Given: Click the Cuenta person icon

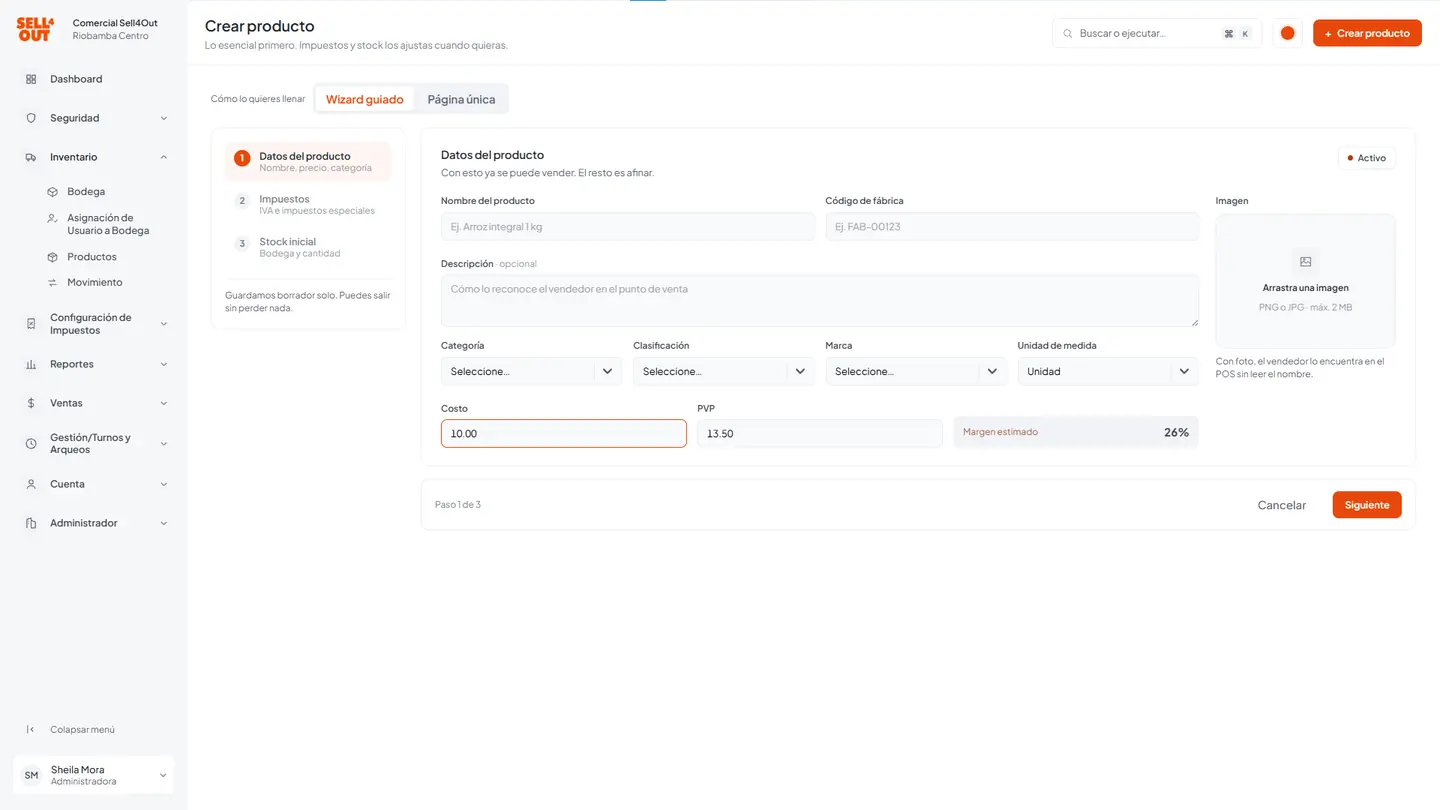Looking at the screenshot, I should point(31,484).
